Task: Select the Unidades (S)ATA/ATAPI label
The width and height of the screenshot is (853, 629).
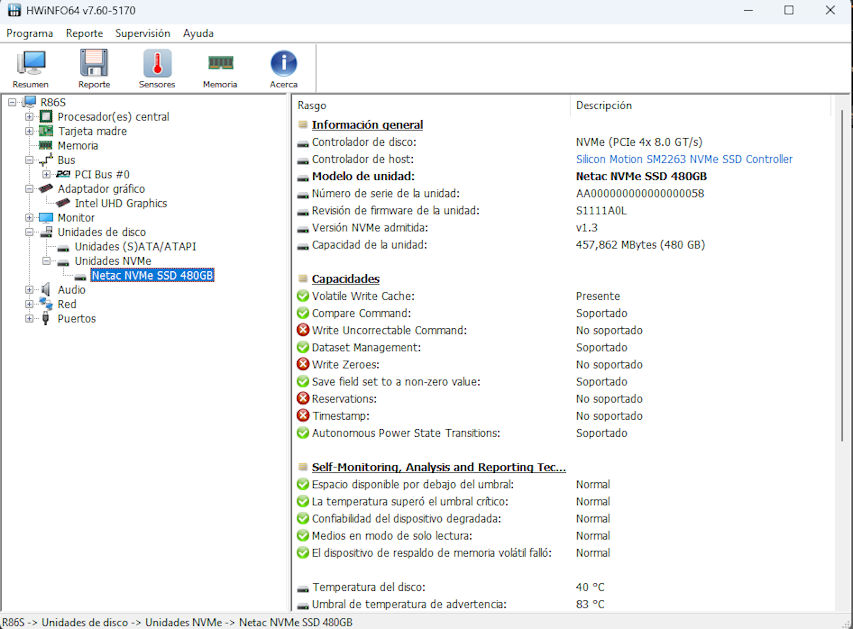Action: pos(135,246)
